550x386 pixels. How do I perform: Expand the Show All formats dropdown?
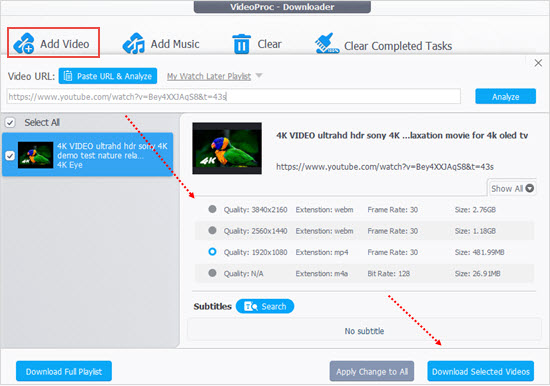pos(512,188)
